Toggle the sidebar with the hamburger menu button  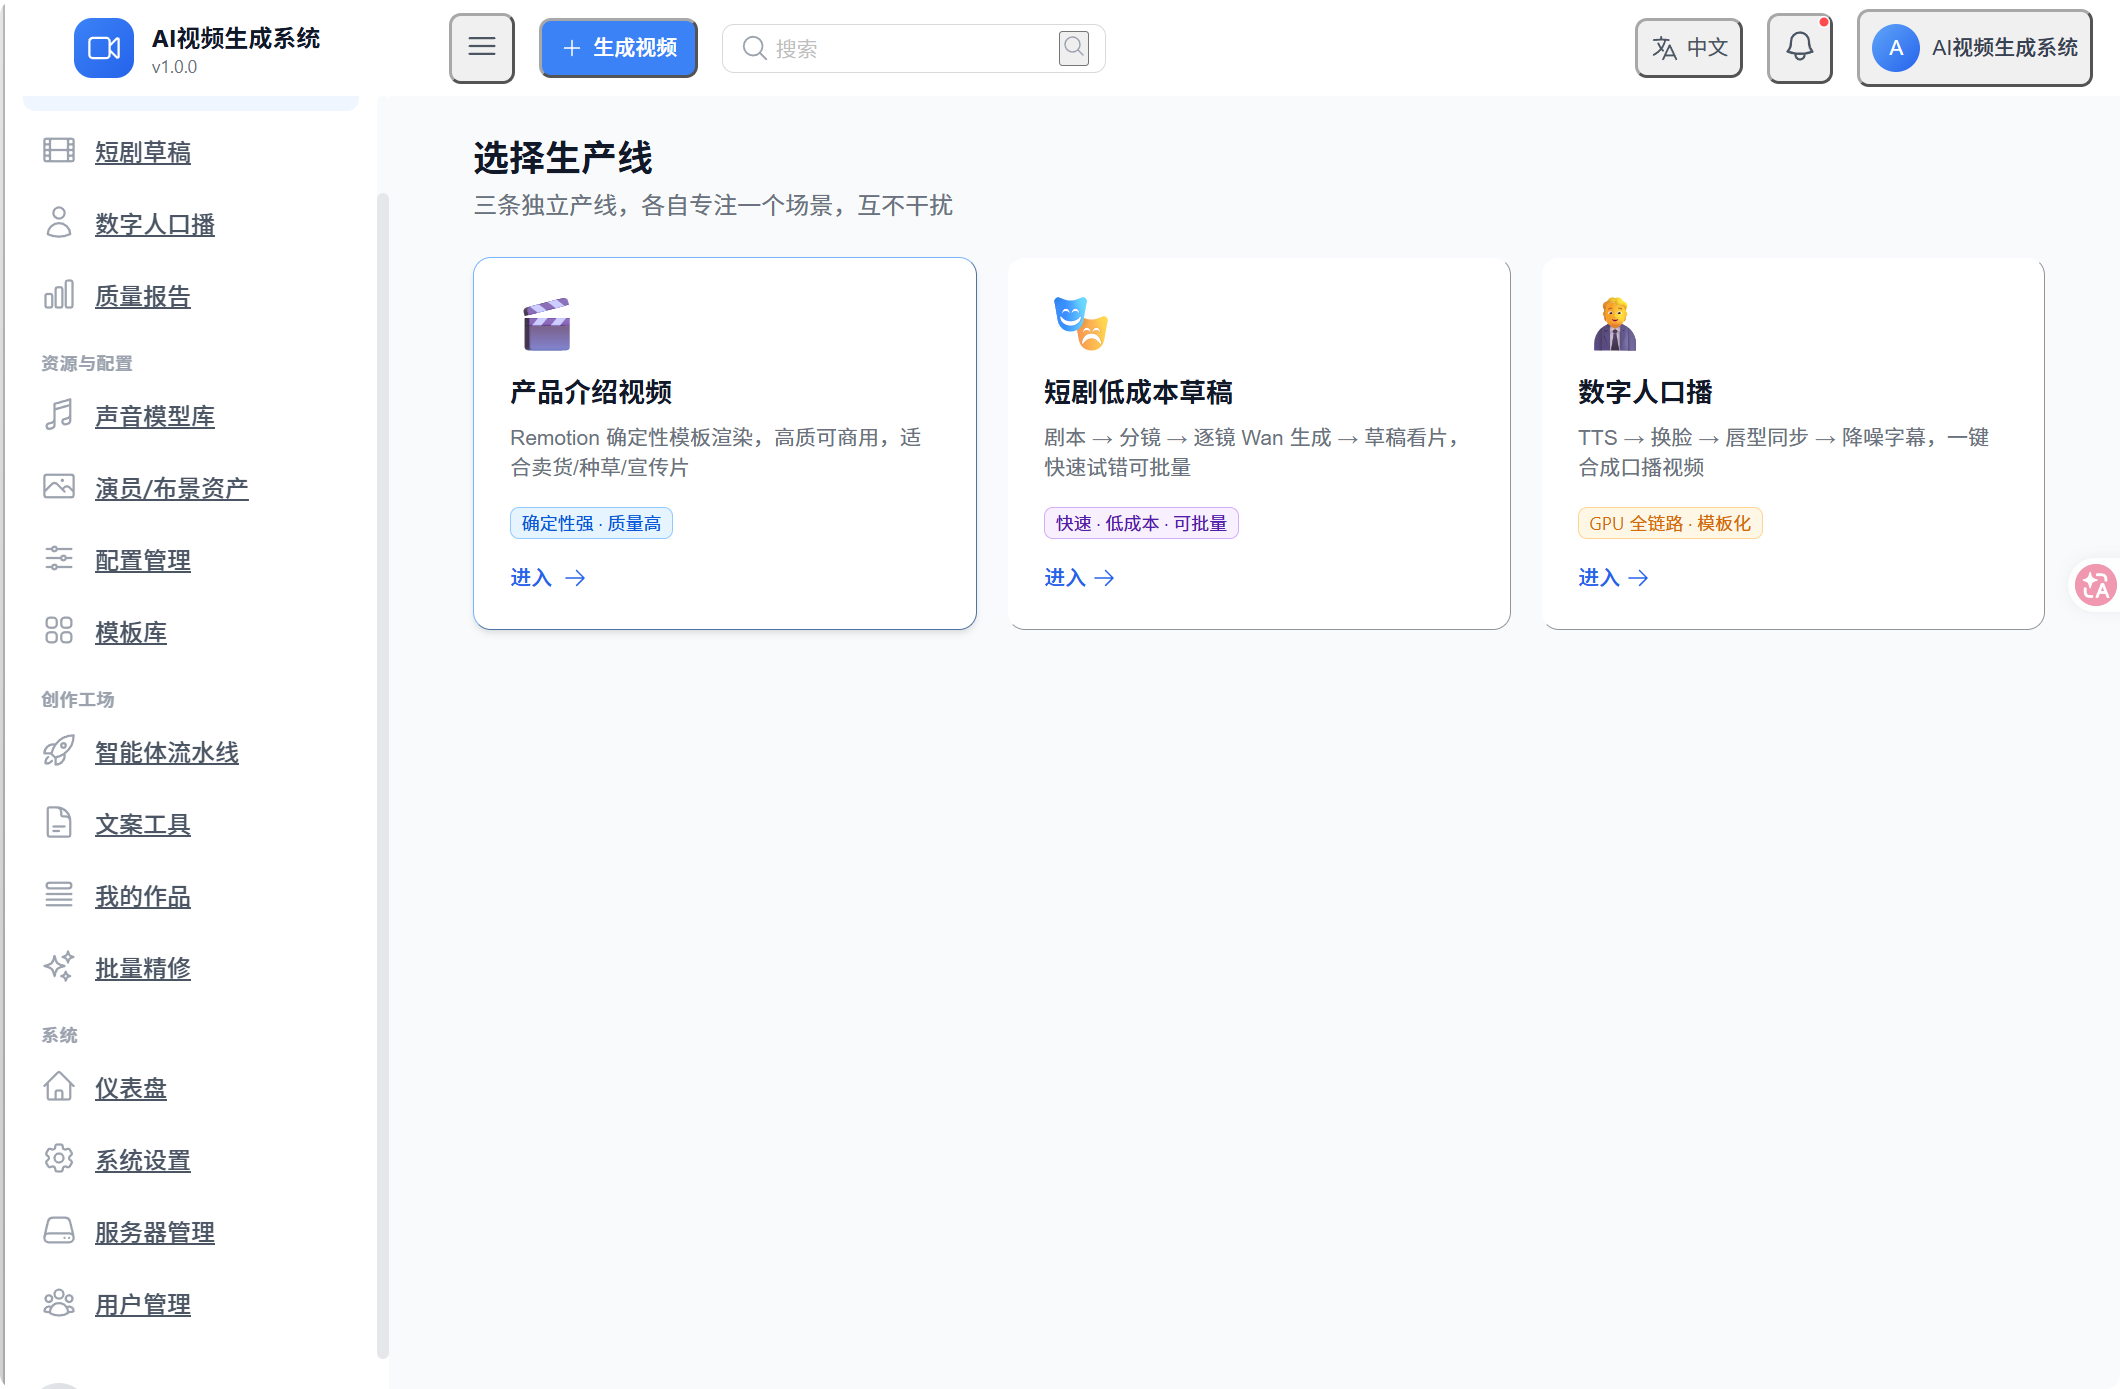pyautogui.click(x=482, y=48)
